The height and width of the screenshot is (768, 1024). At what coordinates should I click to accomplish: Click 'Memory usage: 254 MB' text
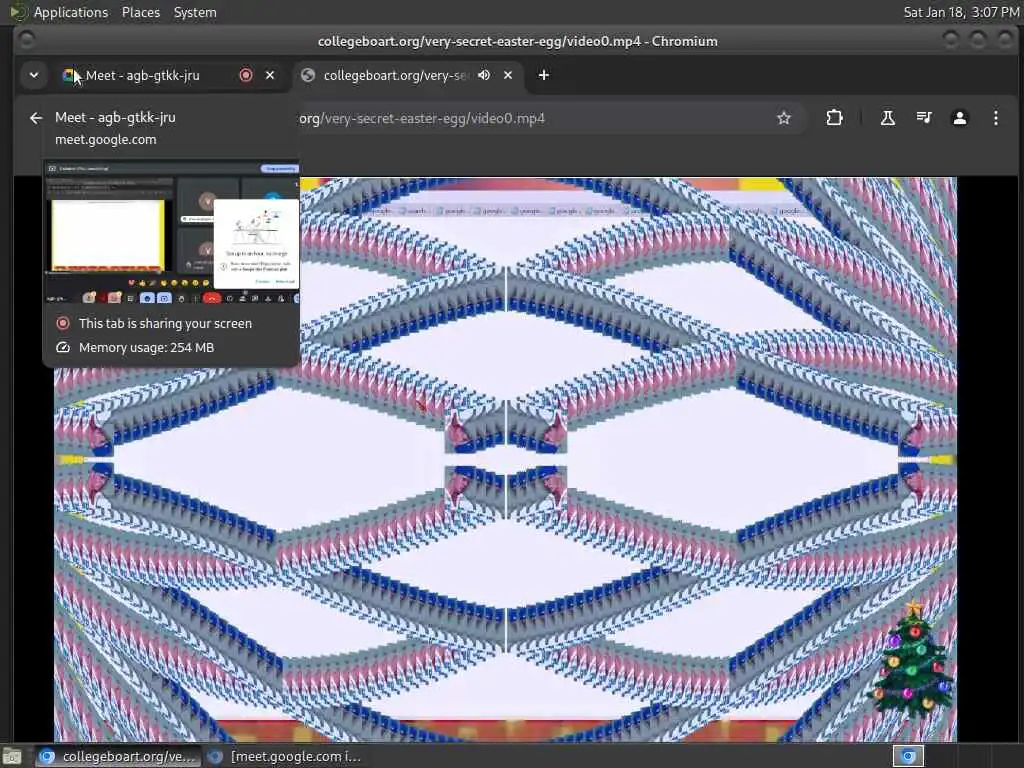tap(146, 347)
